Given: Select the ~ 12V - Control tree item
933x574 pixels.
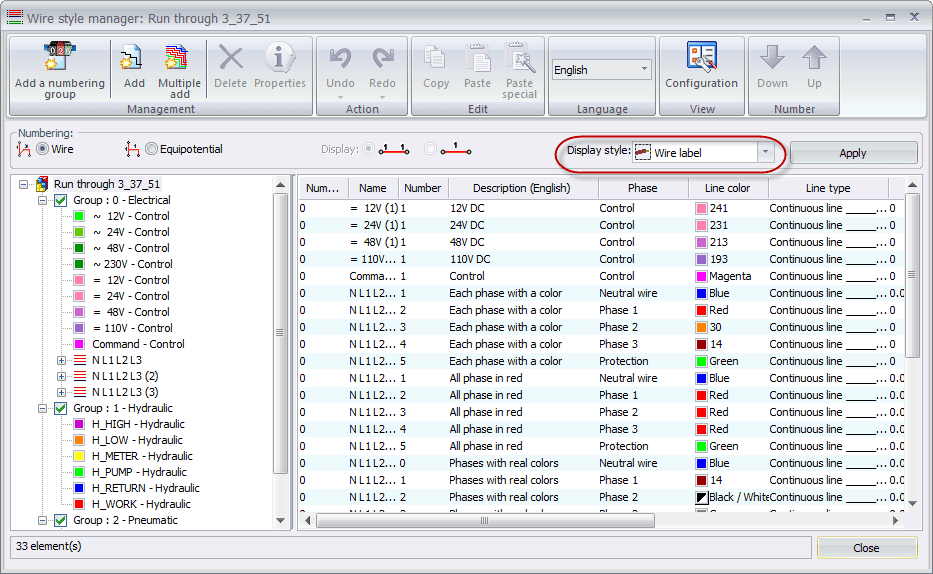Looking at the screenshot, I should 131,216.
